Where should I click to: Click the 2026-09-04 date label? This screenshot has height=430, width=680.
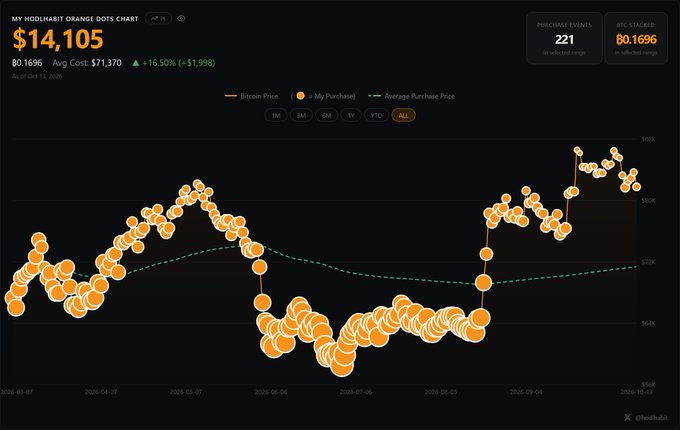click(526, 392)
